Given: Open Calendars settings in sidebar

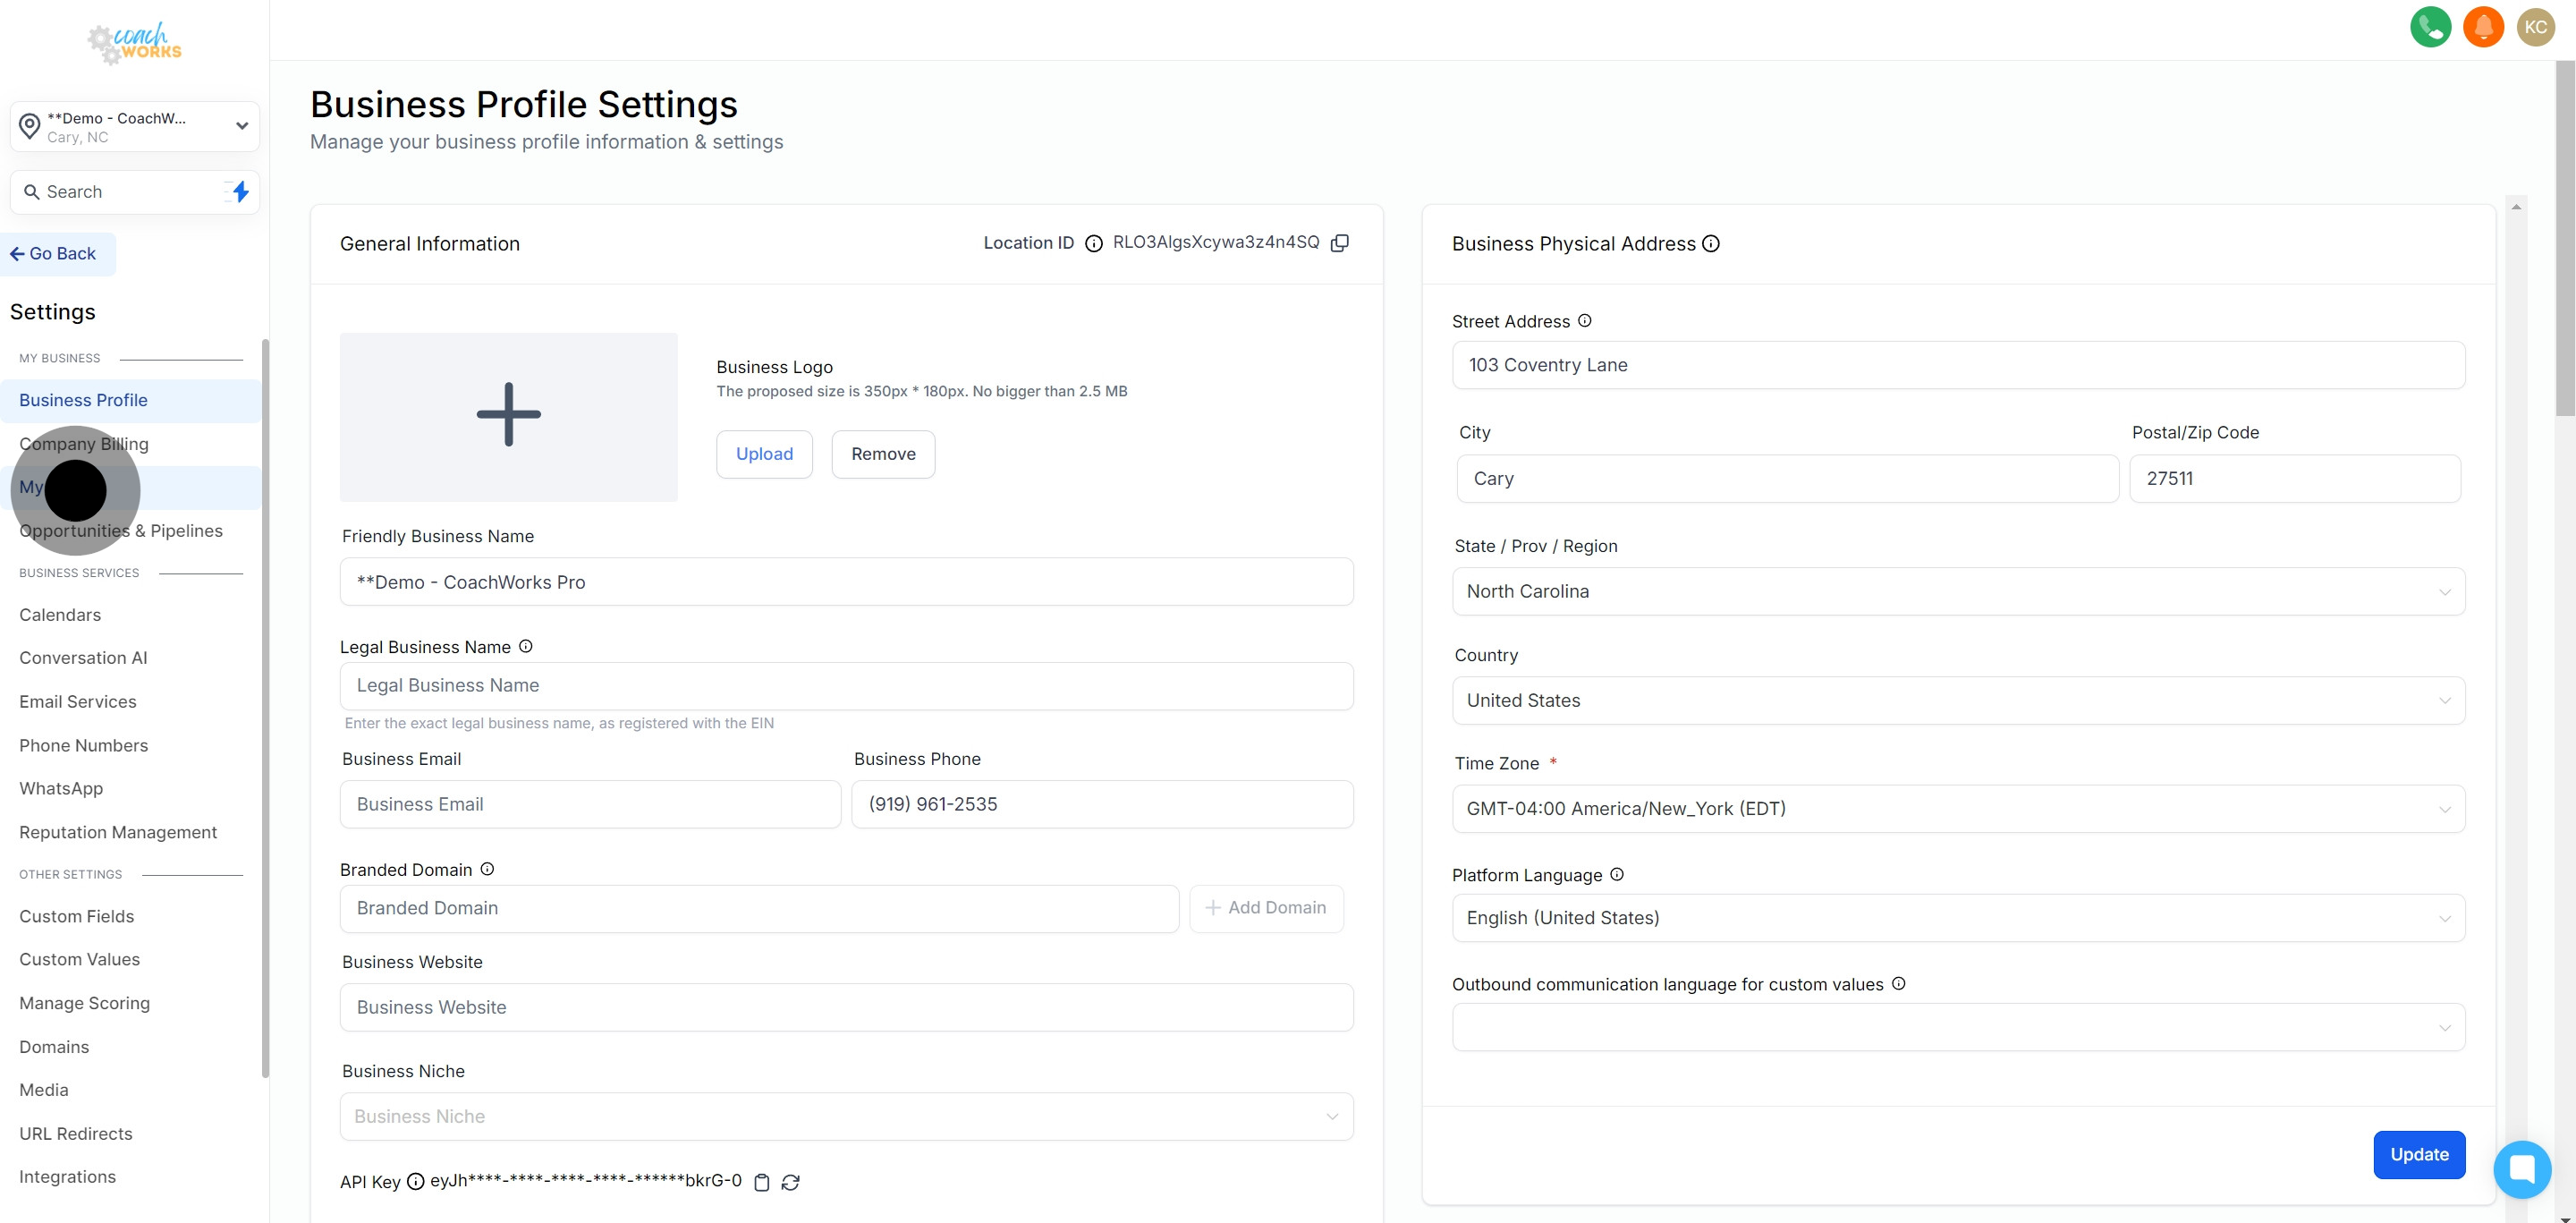Looking at the screenshot, I should pyautogui.click(x=60, y=615).
